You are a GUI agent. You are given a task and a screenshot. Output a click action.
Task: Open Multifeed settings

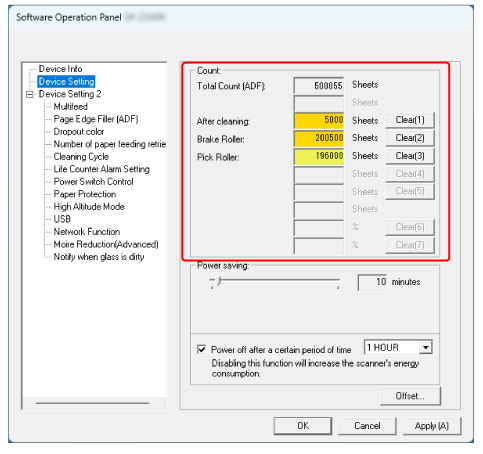pos(71,107)
